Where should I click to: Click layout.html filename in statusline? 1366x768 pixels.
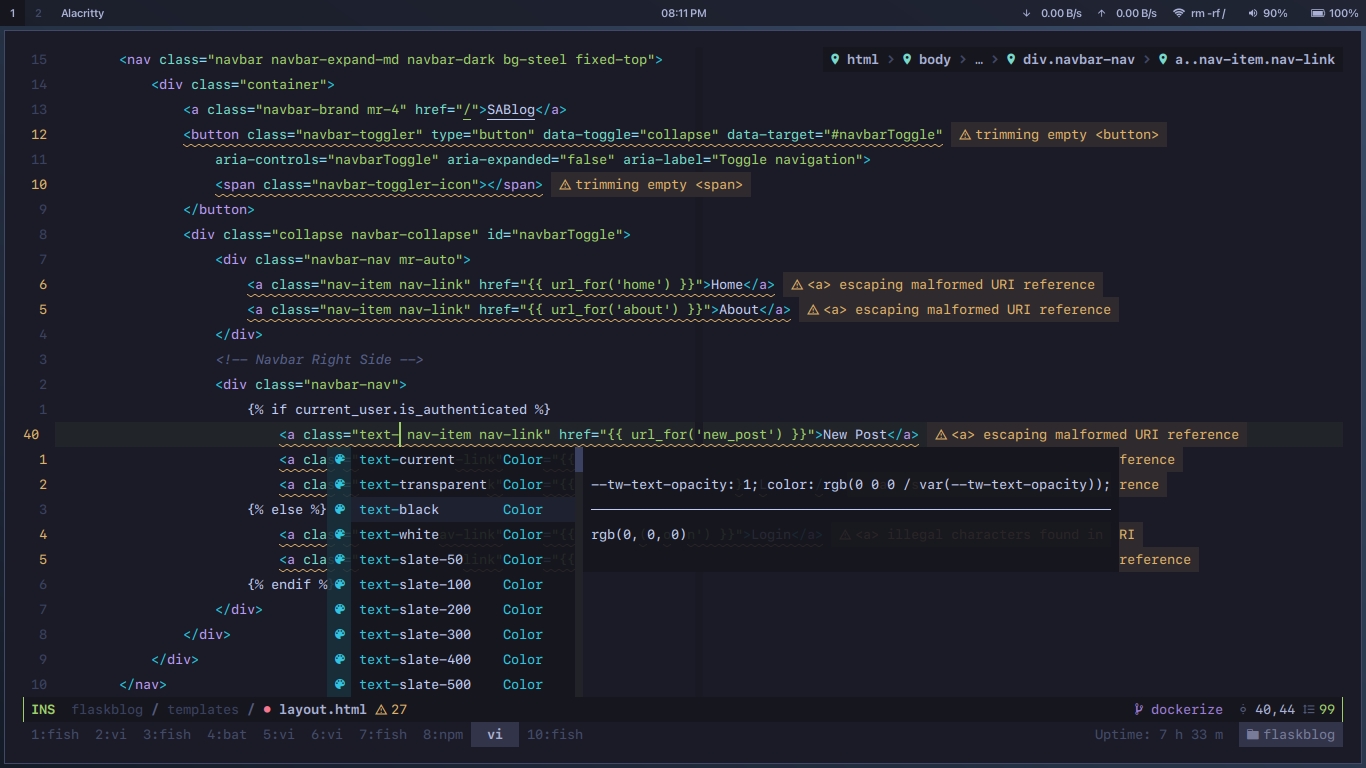coord(323,709)
